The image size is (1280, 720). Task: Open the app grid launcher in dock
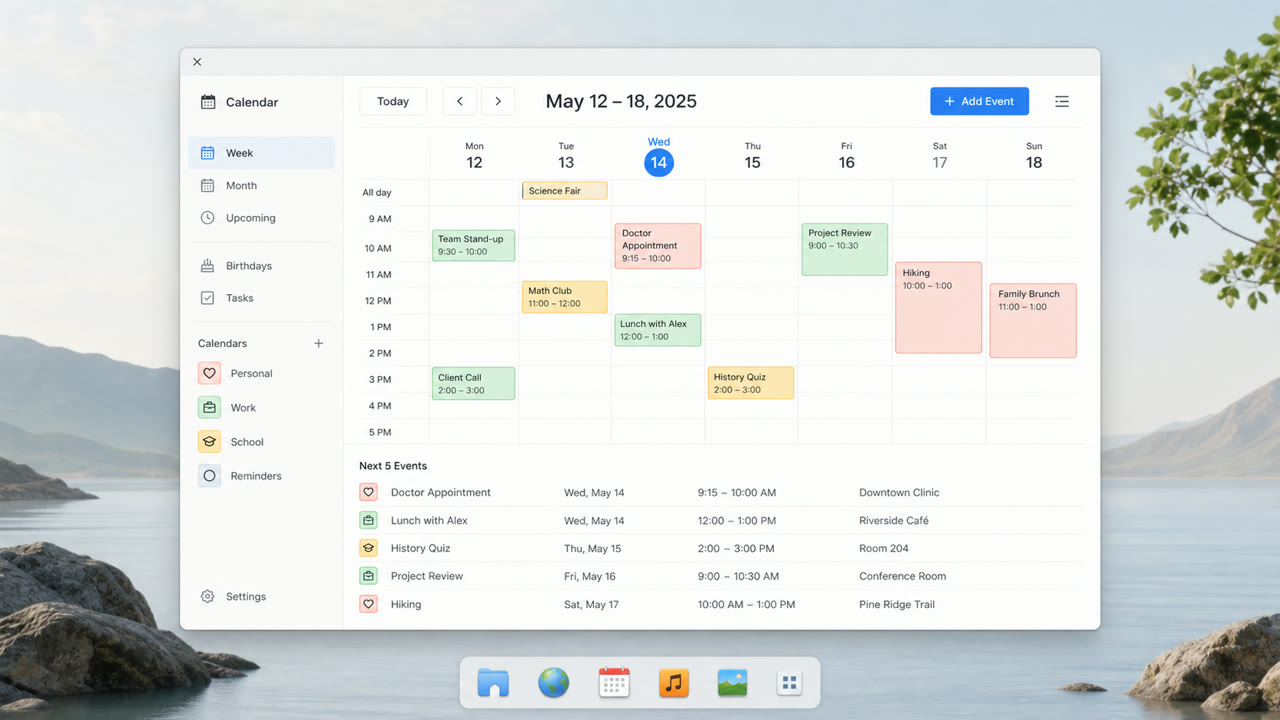point(789,683)
